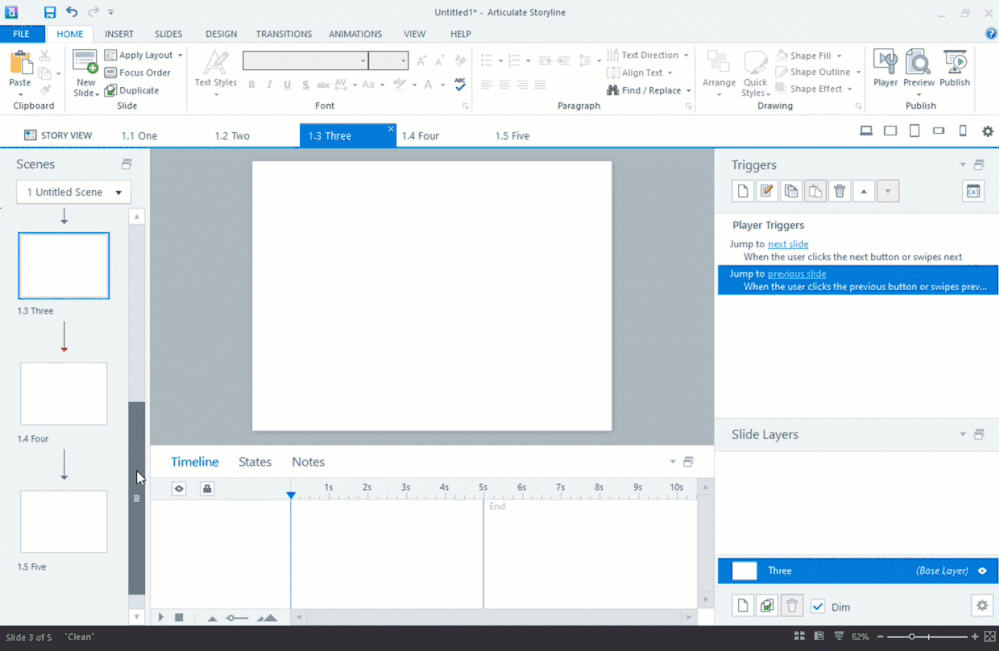The height and width of the screenshot is (651, 999).
Task: Click the Save icon in title bar
Action: coord(50,12)
